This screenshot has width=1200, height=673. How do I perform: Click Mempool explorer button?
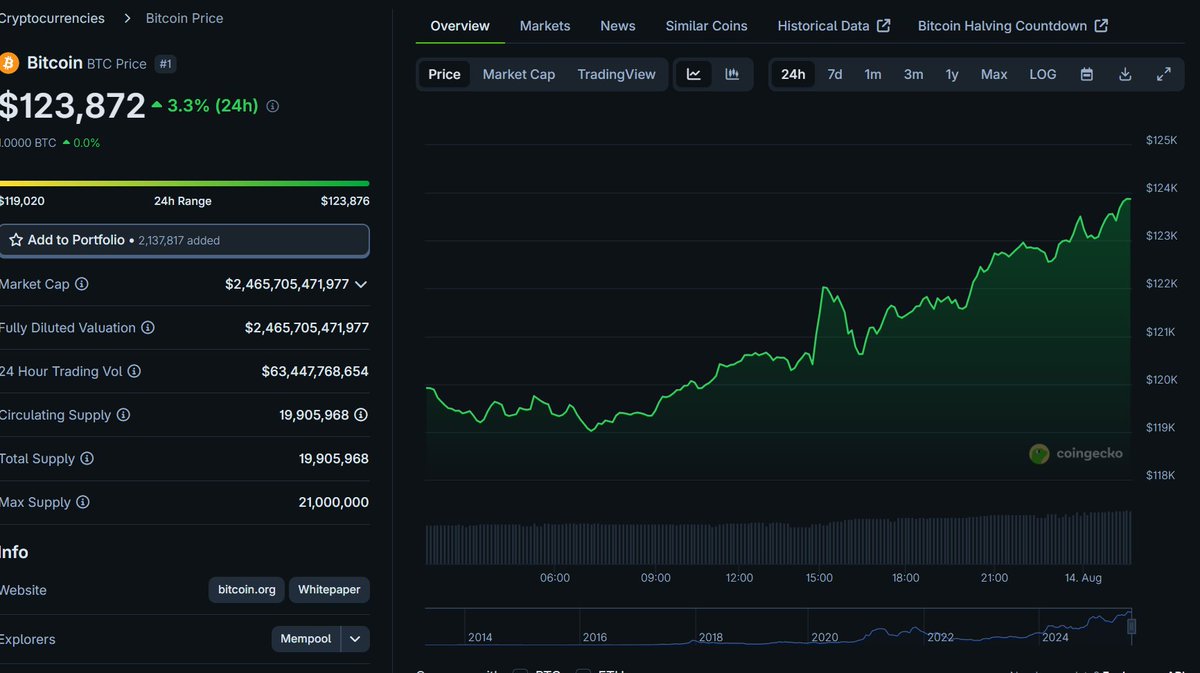[x=306, y=639]
